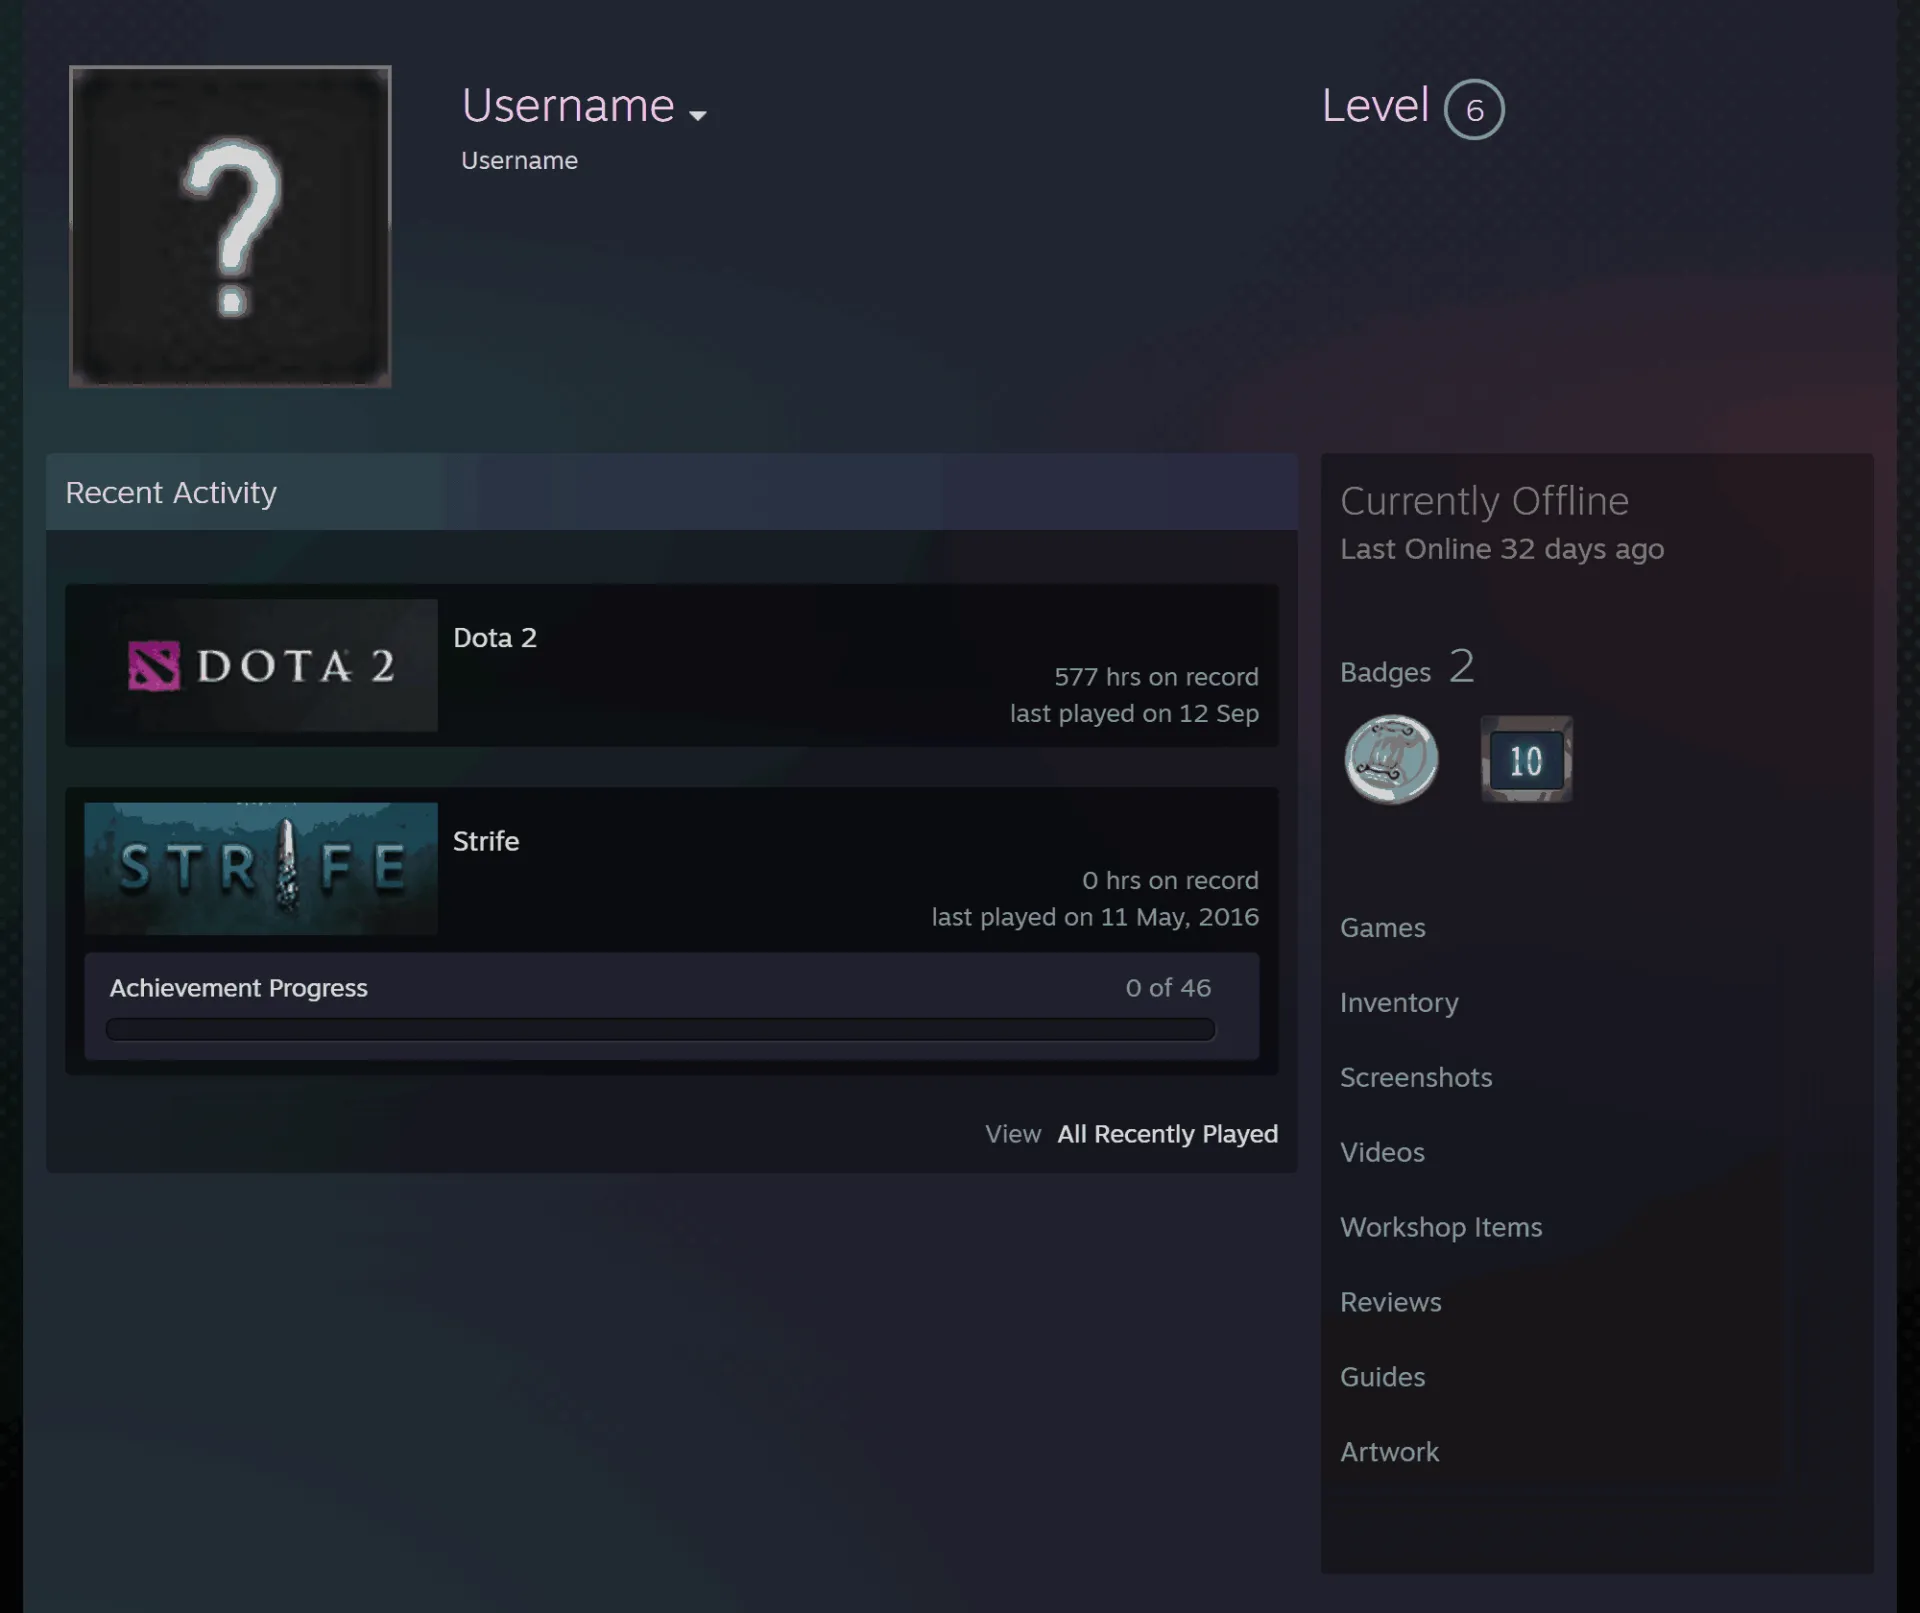Open the Reviews link
This screenshot has width=1920, height=1613.
(x=1391, y=1303)
